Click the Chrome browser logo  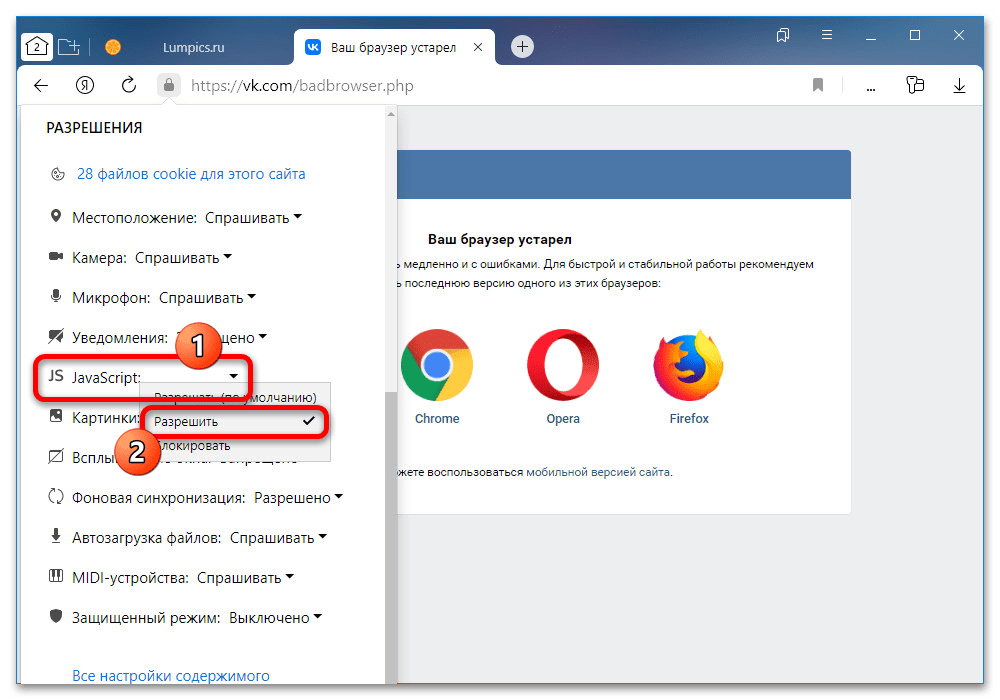coord(437,365)
